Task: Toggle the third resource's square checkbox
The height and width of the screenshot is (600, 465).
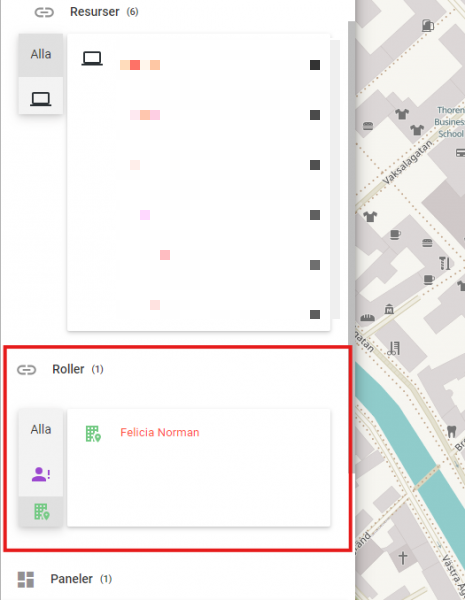Action: (x=315, y=165)
